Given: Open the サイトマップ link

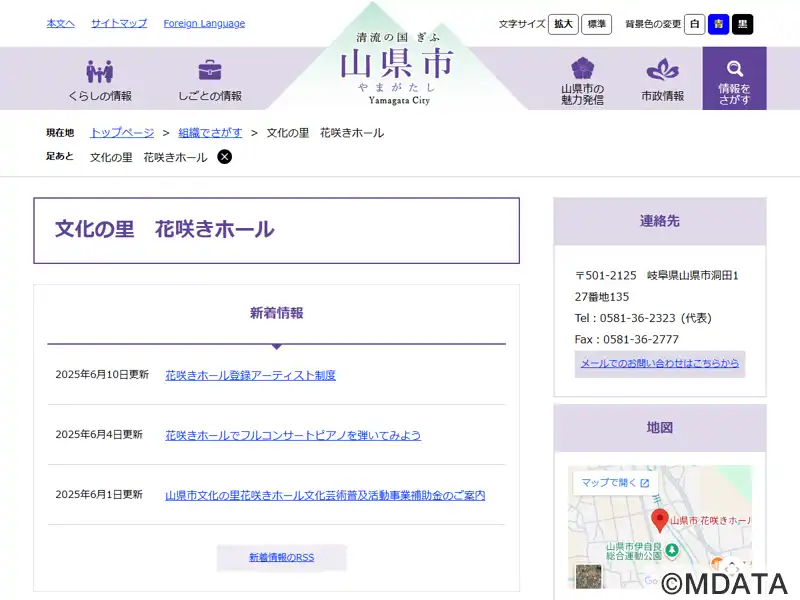Looking at the screenshot, I should point(119,23).
